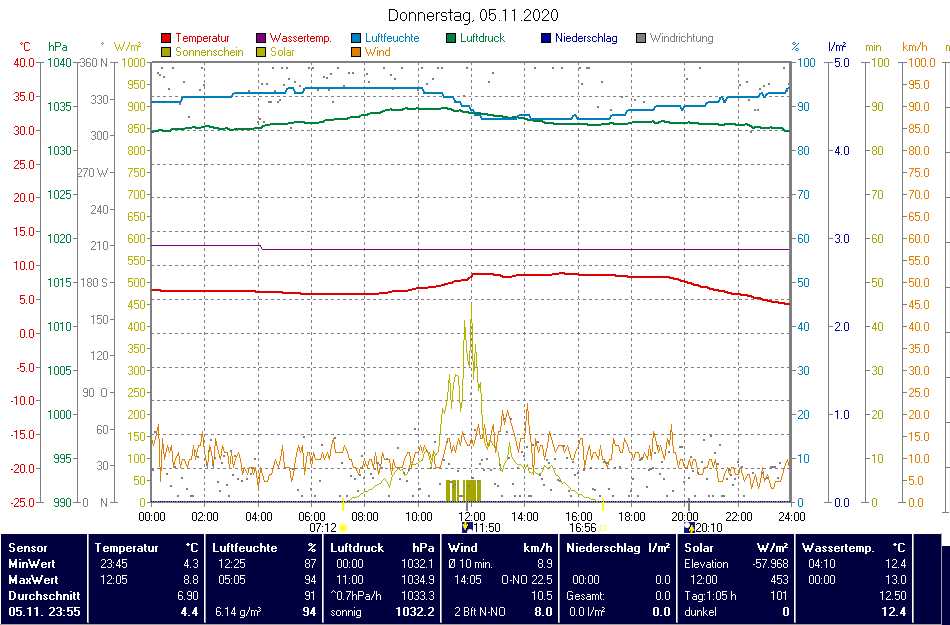Click the 05.11. 23:55 timestamp
The height and width of the screenshot is (625, 950).
pyautogui.click(x=44, y=612)
